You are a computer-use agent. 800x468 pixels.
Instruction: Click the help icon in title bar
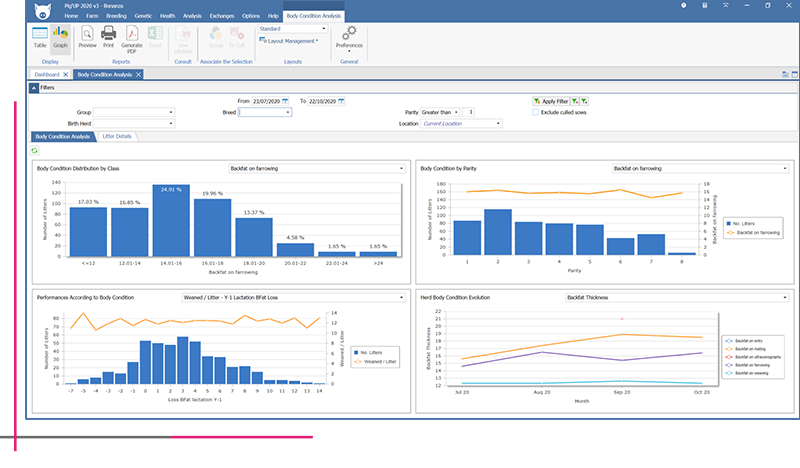[x=684, y=5]
